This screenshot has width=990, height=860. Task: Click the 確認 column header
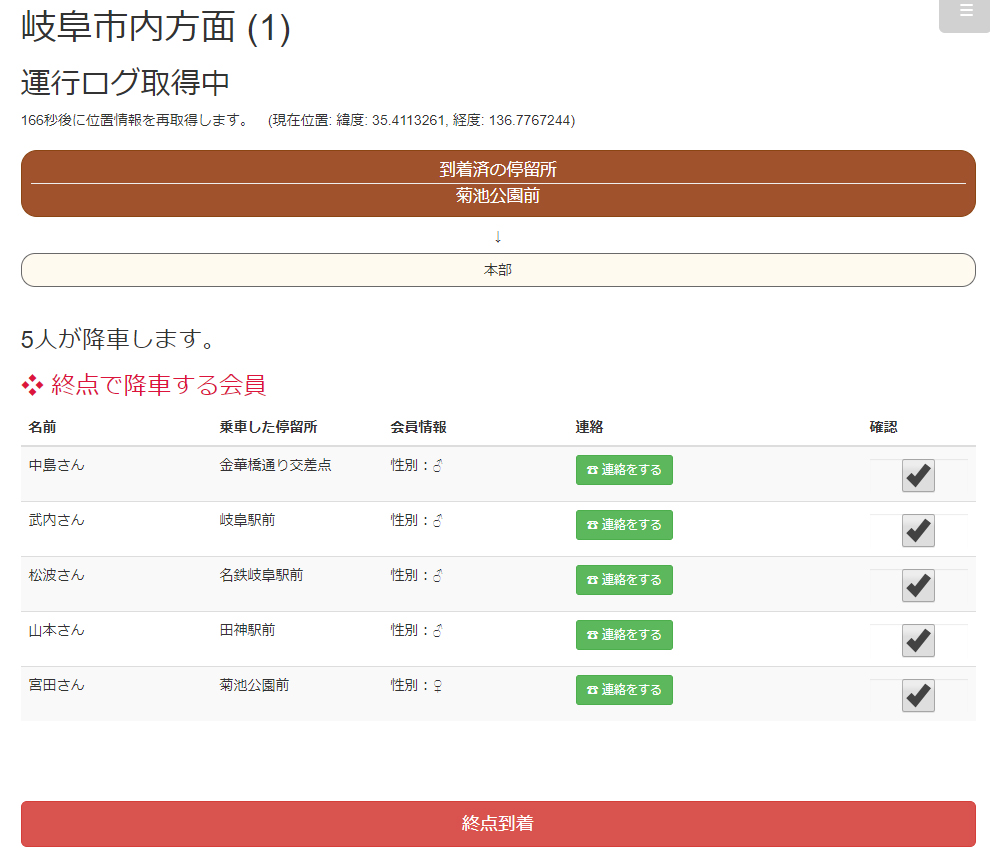pos(883,427)
